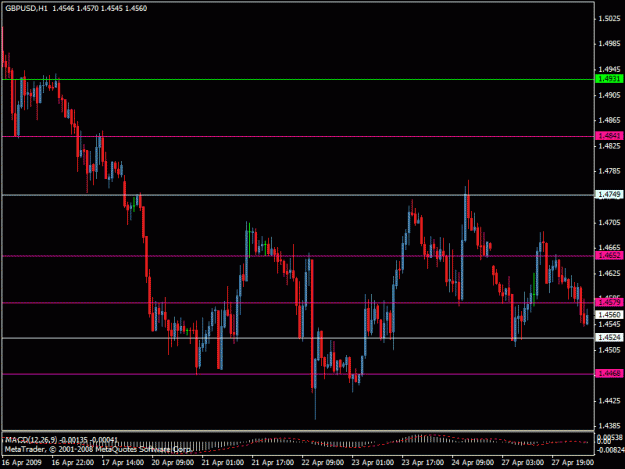
Task: Click the 24 Apr 09:00 time label
Action: [472, 463]
